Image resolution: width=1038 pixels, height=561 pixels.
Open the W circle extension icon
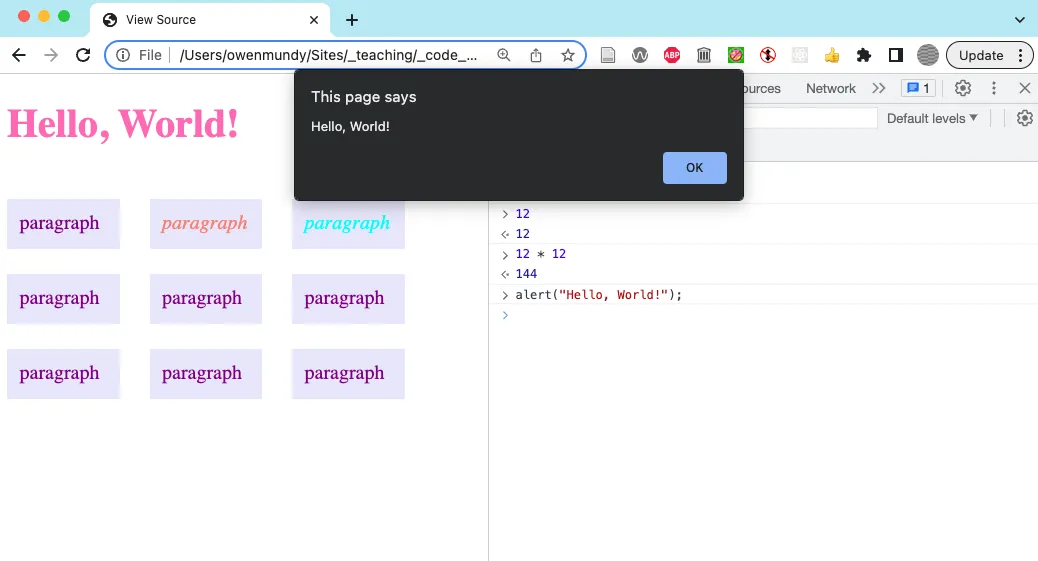639,55
